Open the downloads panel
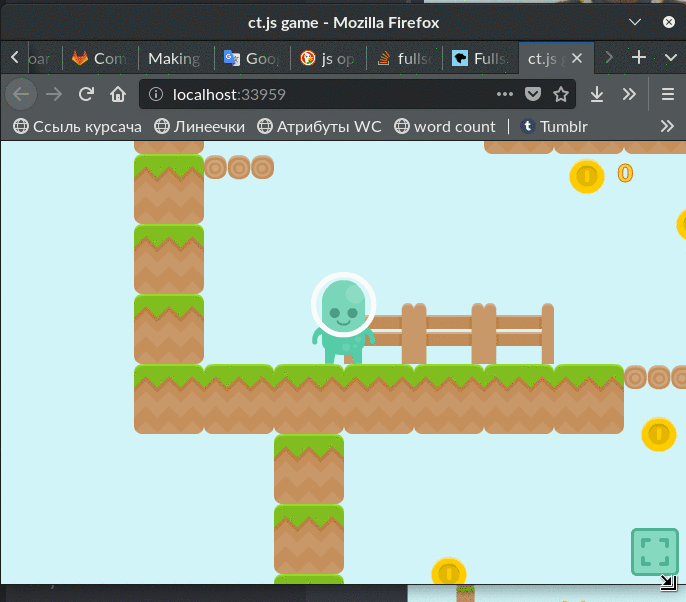The height and width of the screenshot is (602, 686). coord(597,94)
